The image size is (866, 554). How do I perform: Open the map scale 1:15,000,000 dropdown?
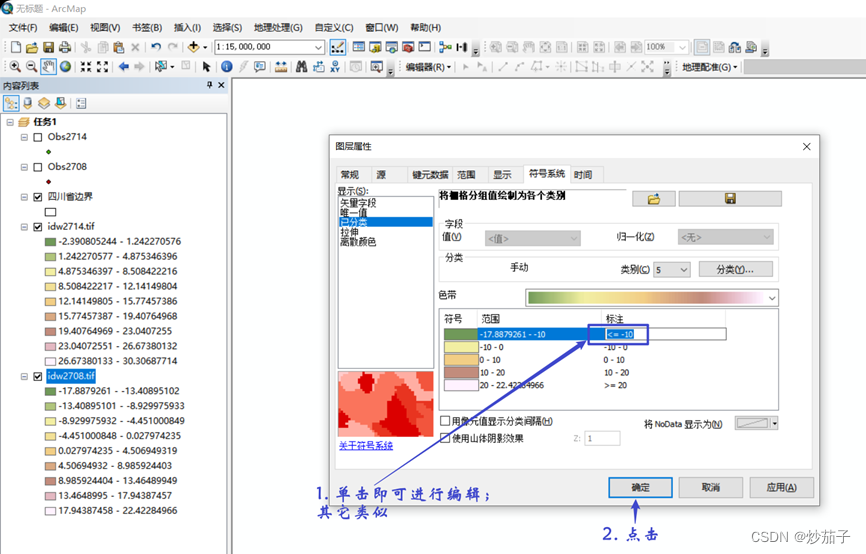[x=318, y=48]
